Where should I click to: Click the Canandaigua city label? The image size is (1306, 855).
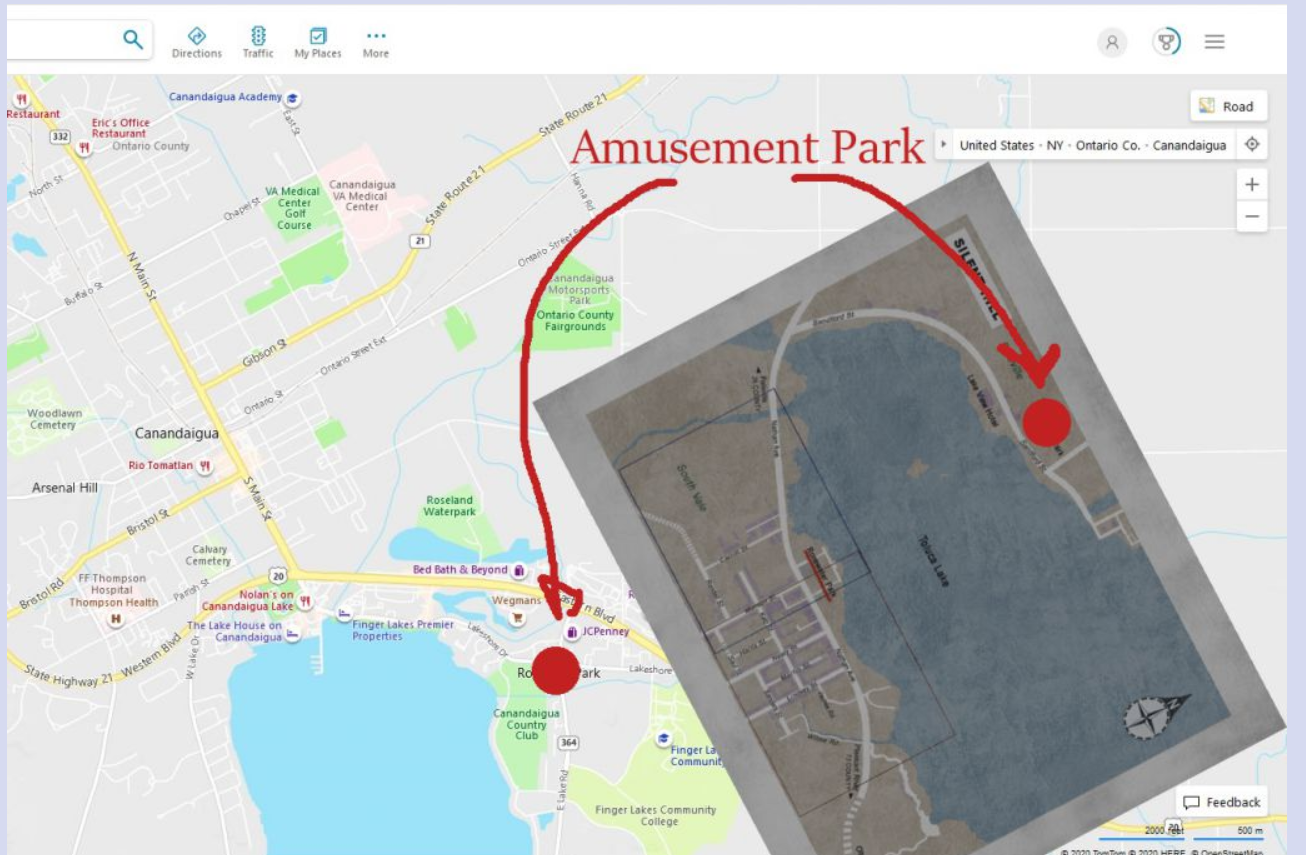176,434
